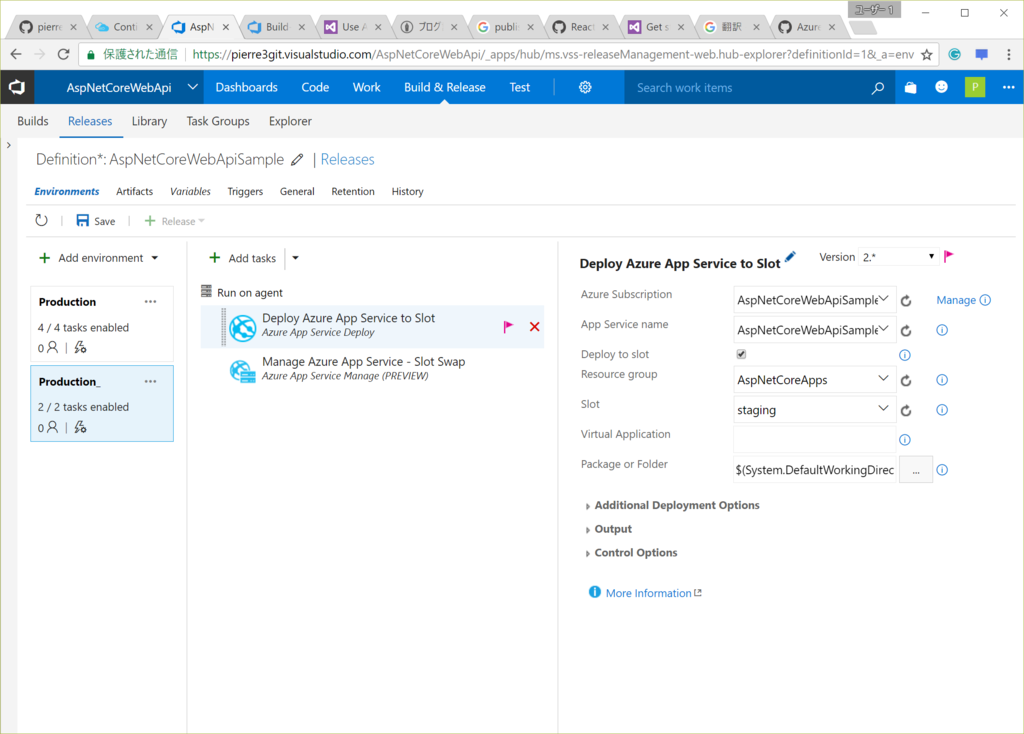Image resolution: width=1024 pixels, height=734 pixels.
Task: Click approvers person icon in Production_ card
Action: [52, 427]
